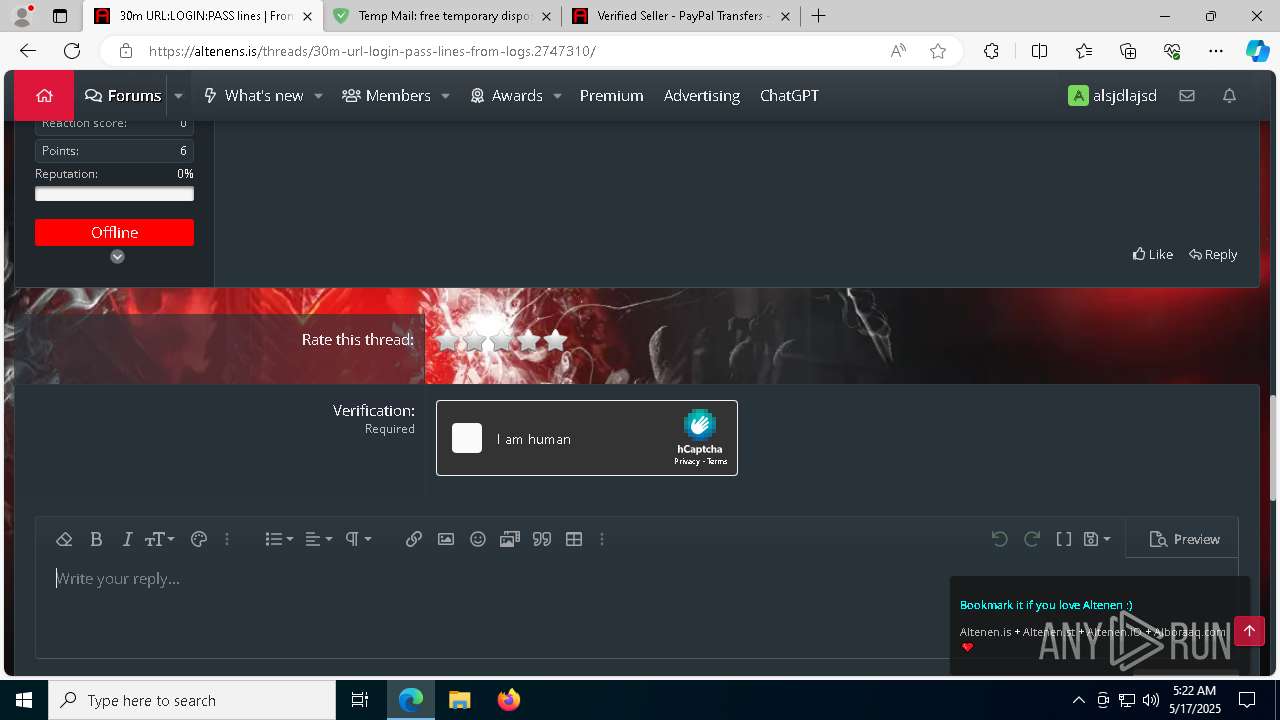
Task: Like the post
Action: (x=1153, y=254)
